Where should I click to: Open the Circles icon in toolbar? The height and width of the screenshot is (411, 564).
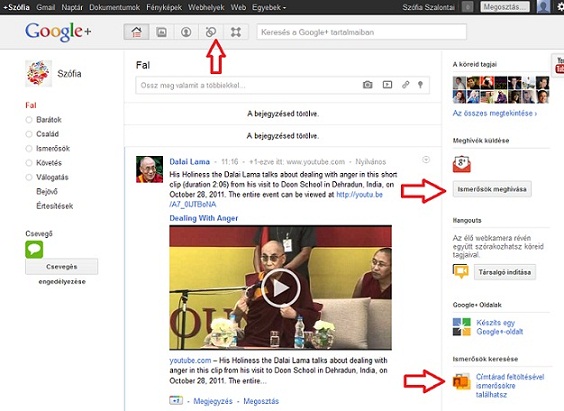tap(211, 32)
